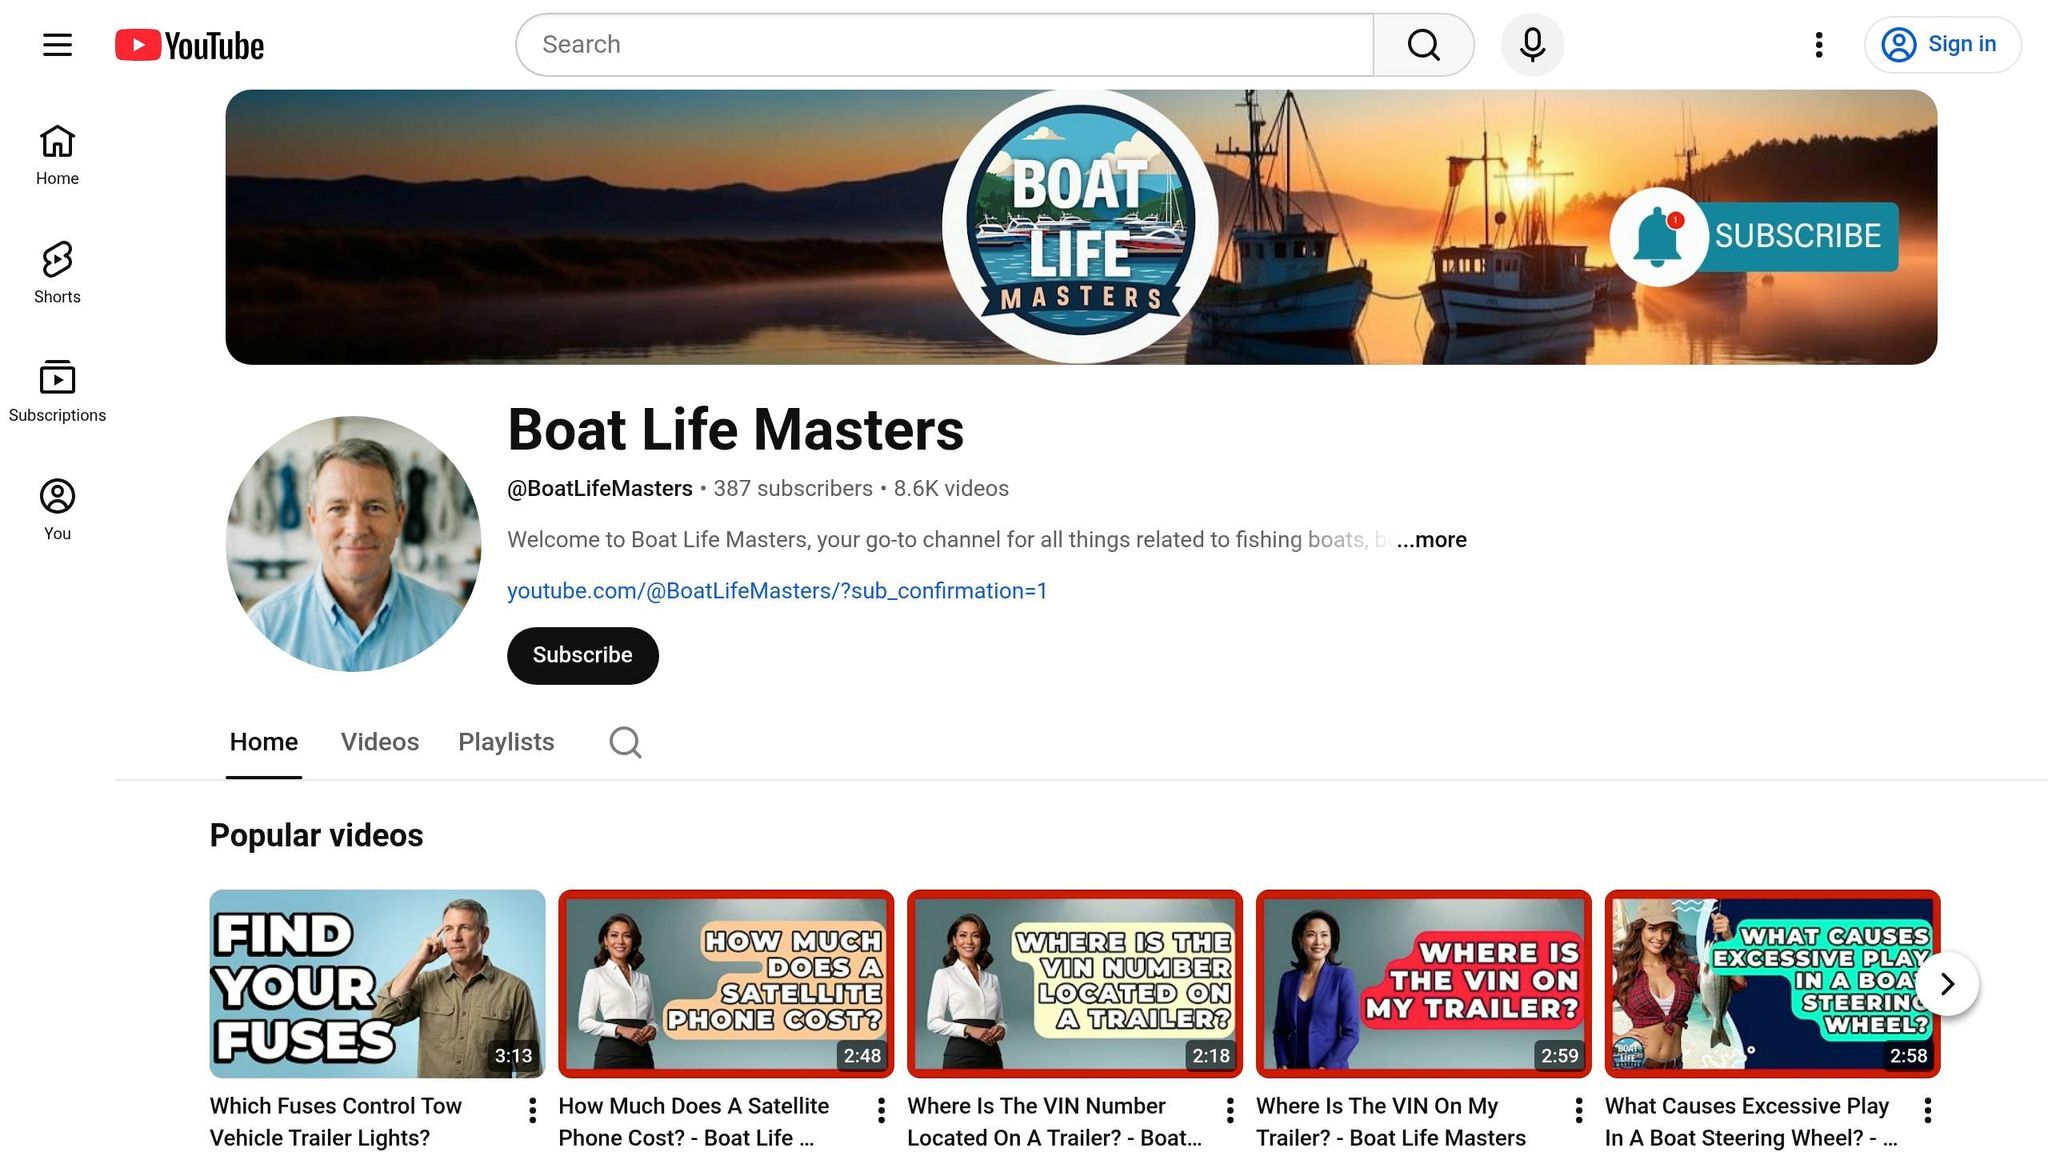Play the Find Your Fuses thumbnail
The image size is (2048, 1152).
(x=377, y=984)
